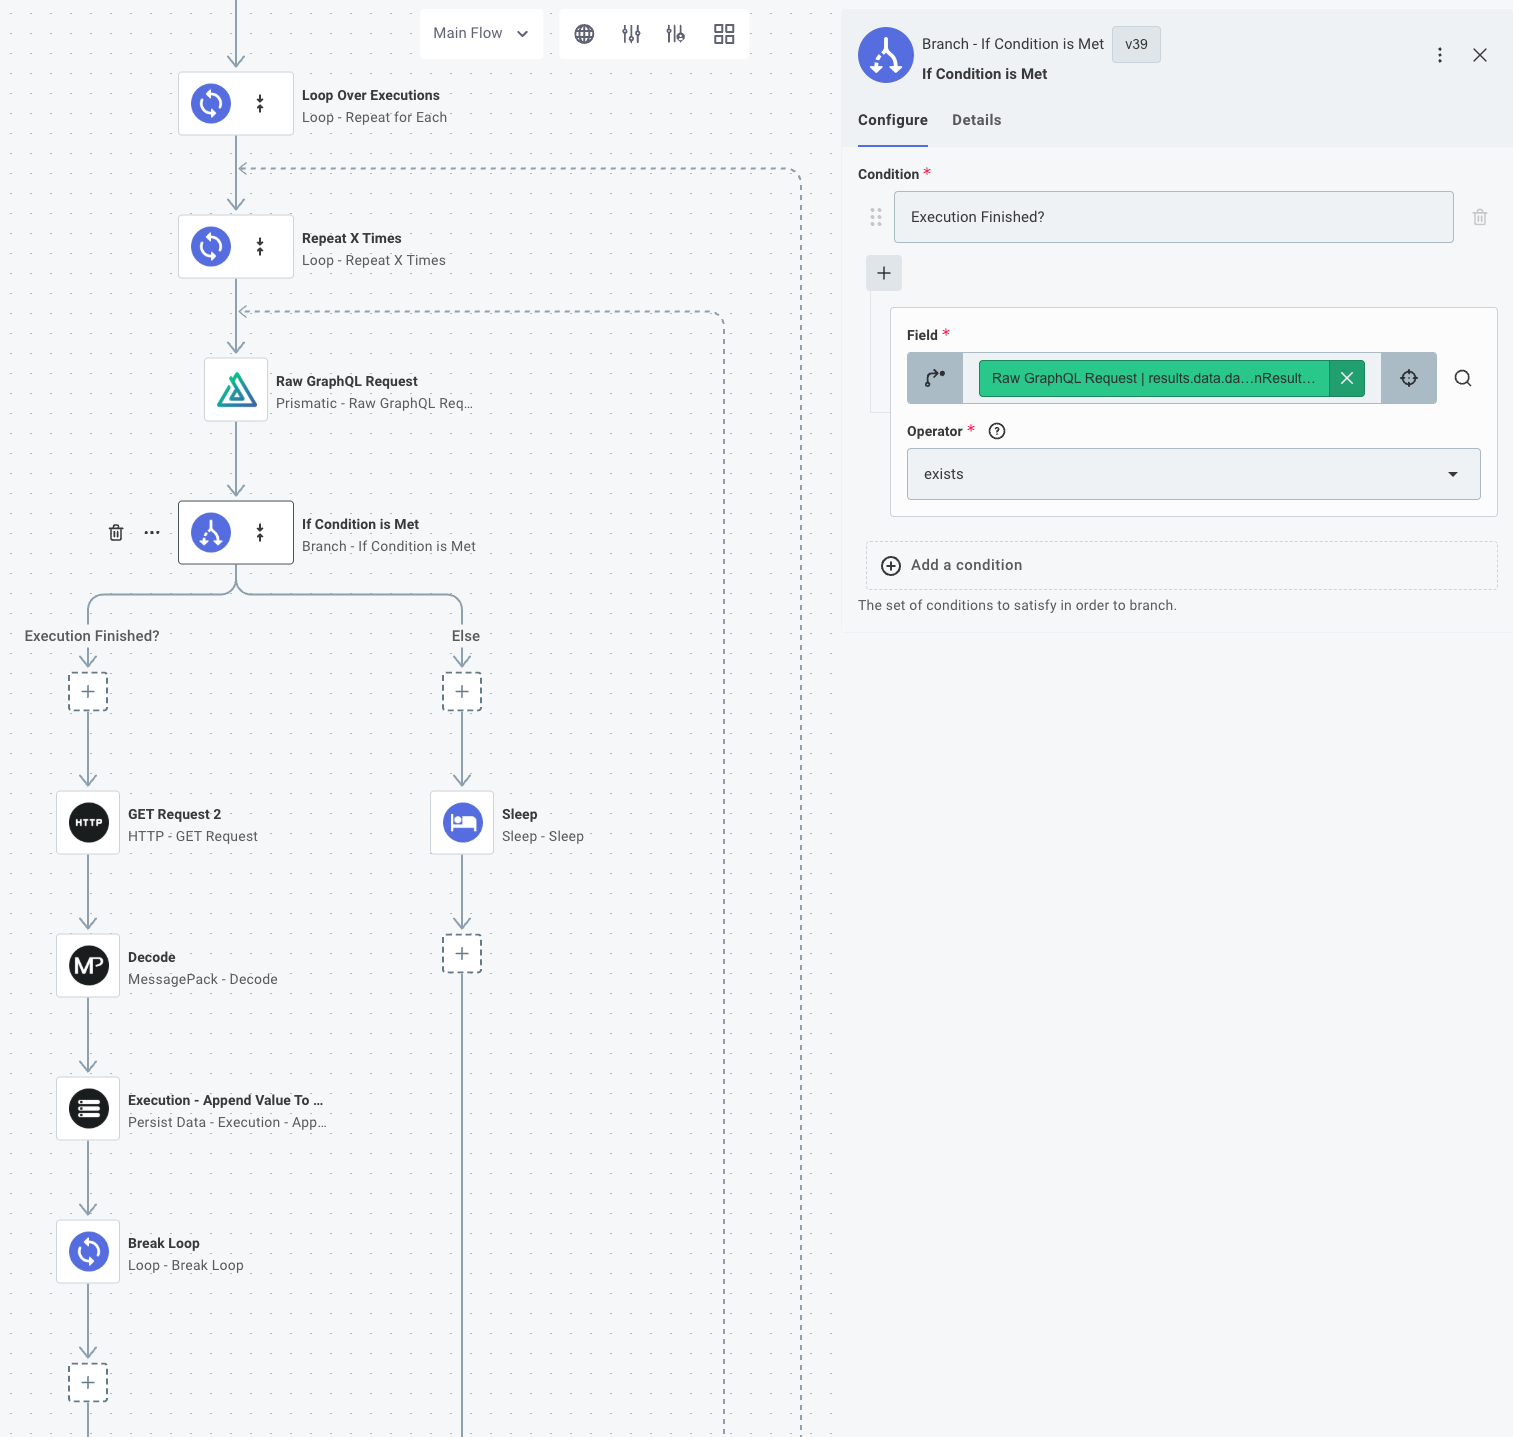
Task: Delete the If Condition is Met step
Action: tap(116, 533)
